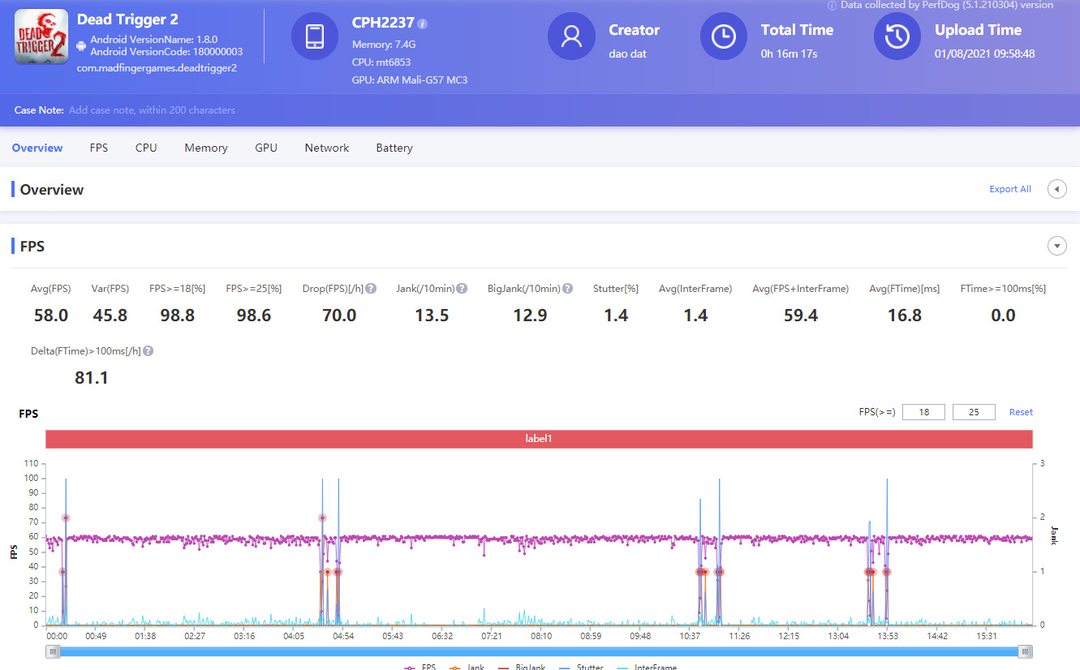Switch to the CPU tab
Screen dimensions: 1080x670
[146, 148]
